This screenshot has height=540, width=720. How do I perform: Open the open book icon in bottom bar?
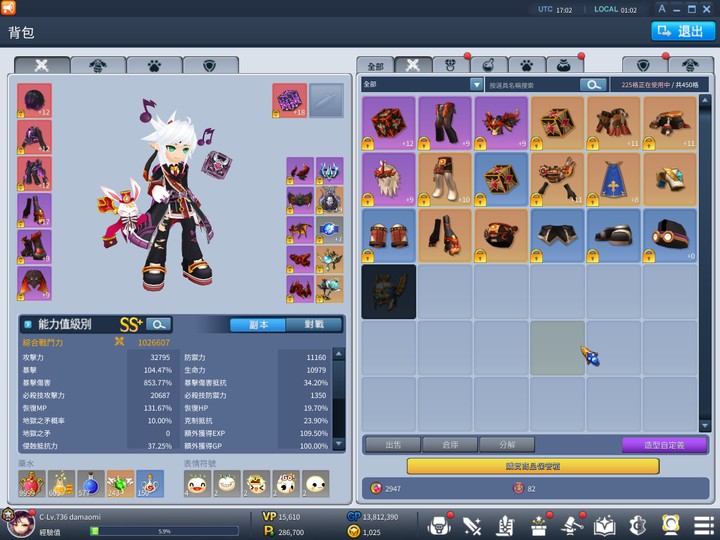click(x=604, y=526)
